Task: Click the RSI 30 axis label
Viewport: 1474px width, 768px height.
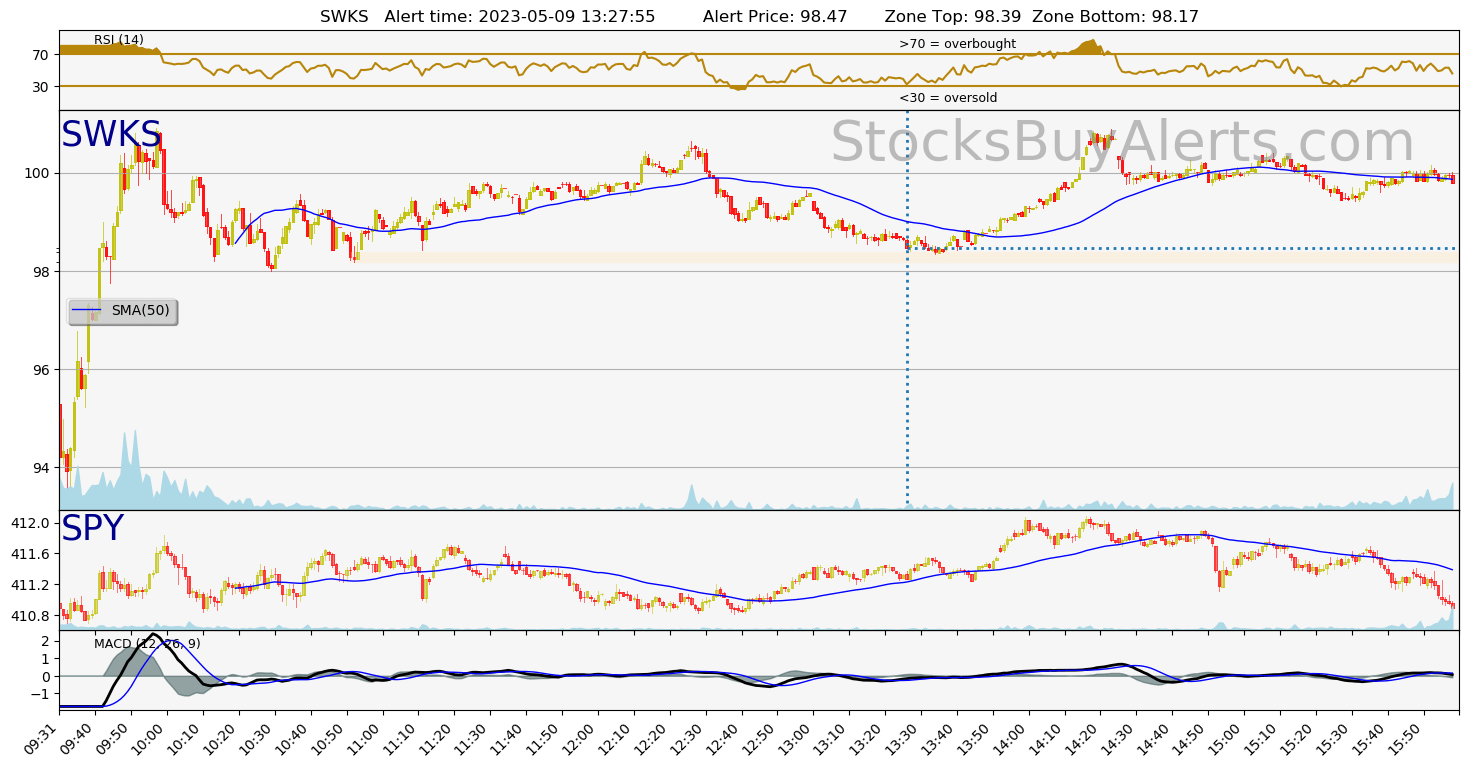Action: coord(41,86)
